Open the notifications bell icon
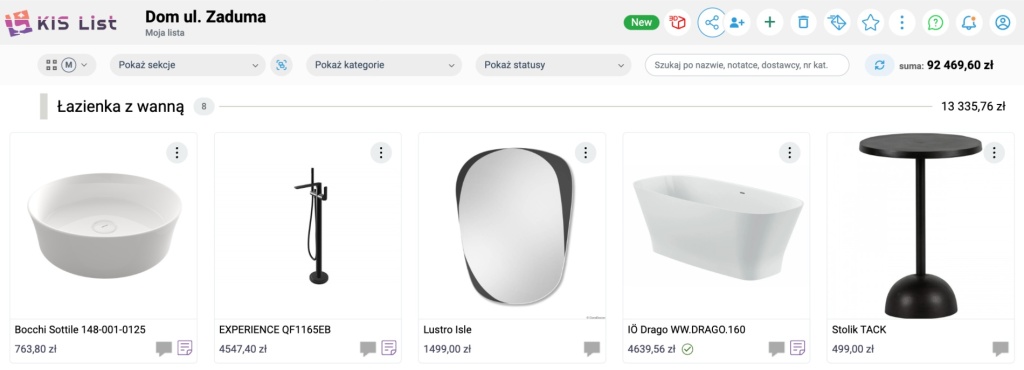The image size is (1024, 370). 969,23
